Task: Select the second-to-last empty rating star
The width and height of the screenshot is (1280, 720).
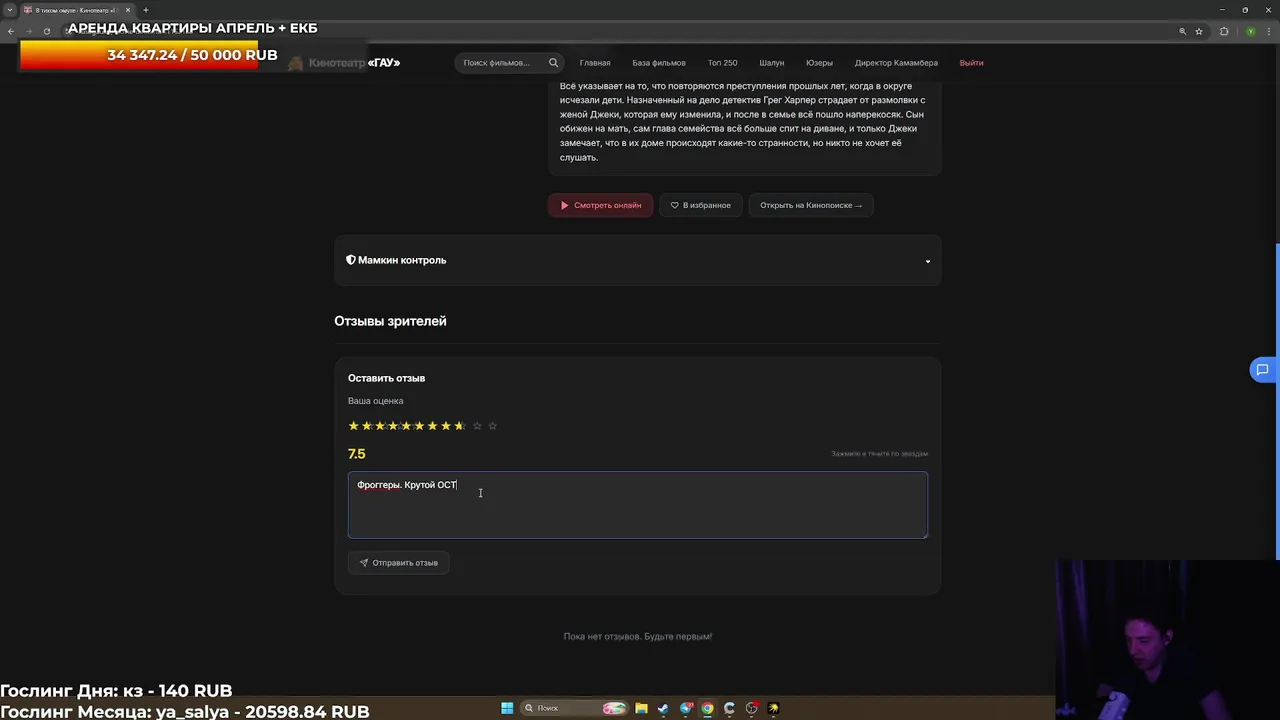Action: (x=477, y=426)
